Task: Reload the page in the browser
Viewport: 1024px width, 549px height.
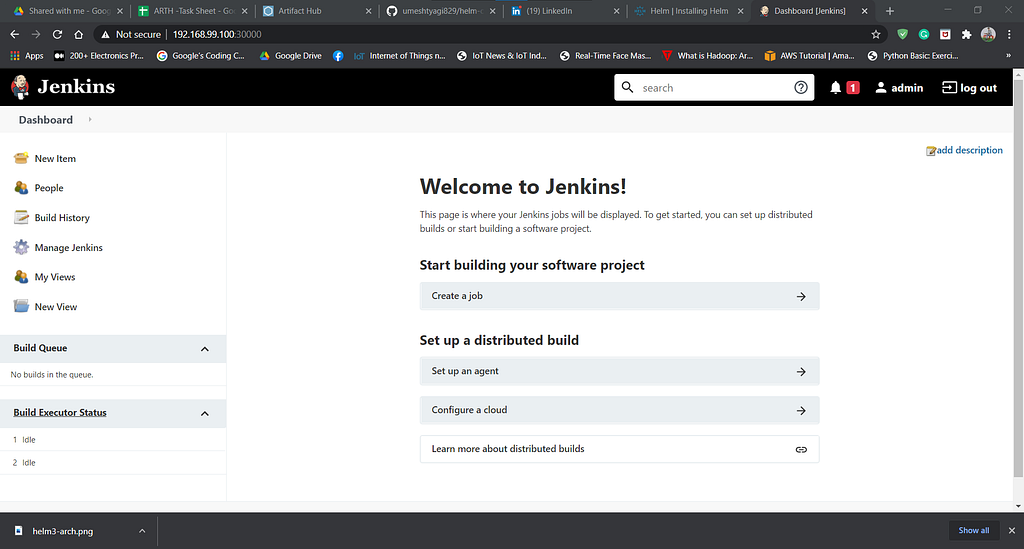Action: click(x=57, y=35)
